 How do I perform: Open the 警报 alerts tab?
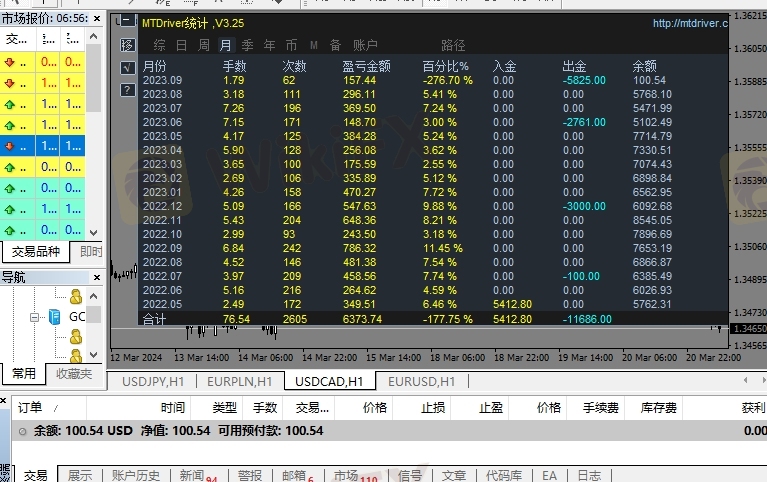pos(250,475)
